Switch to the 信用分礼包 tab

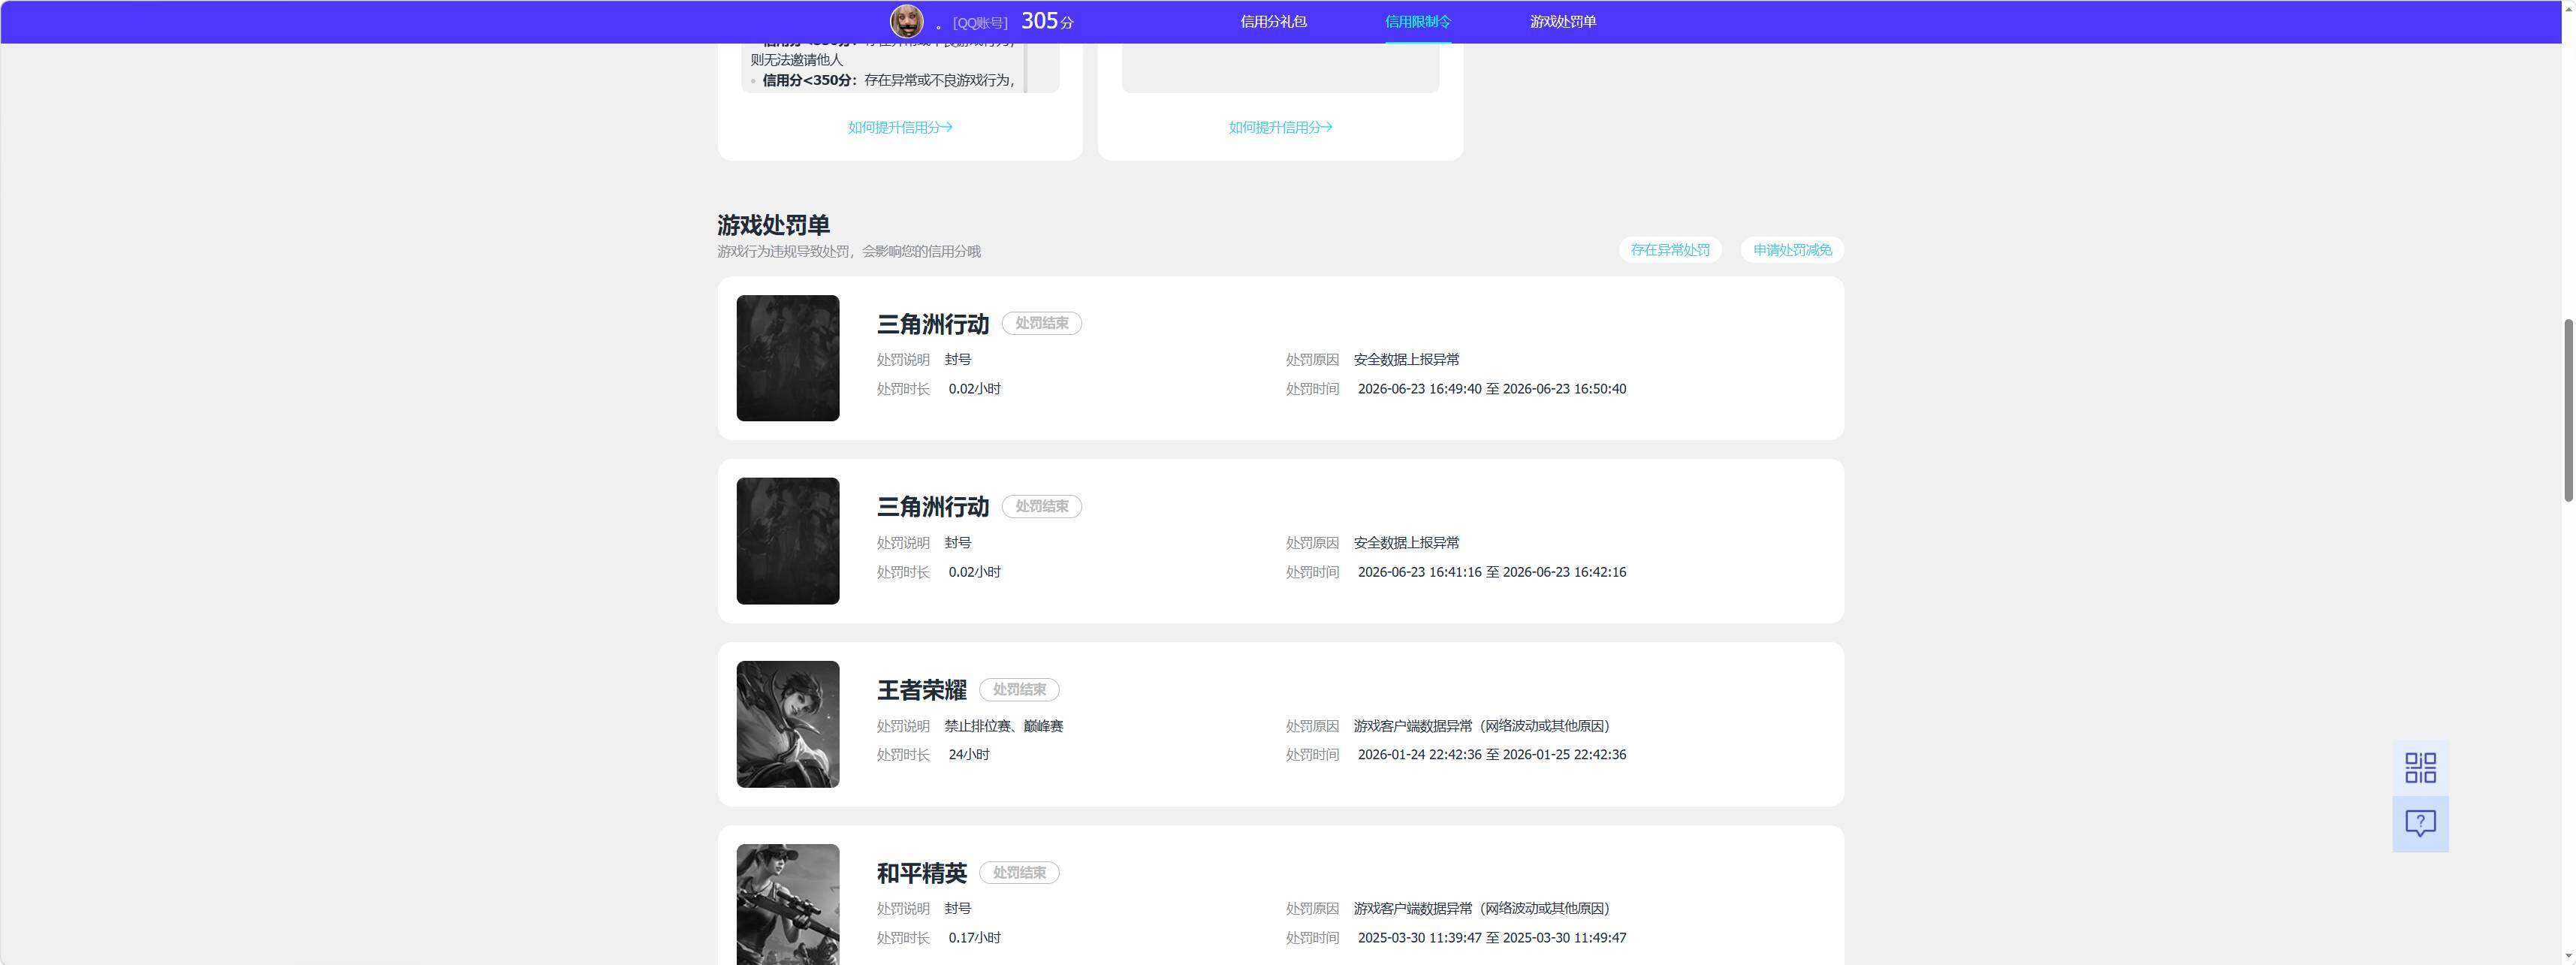pyautogui.click(x=1273, y=22)
